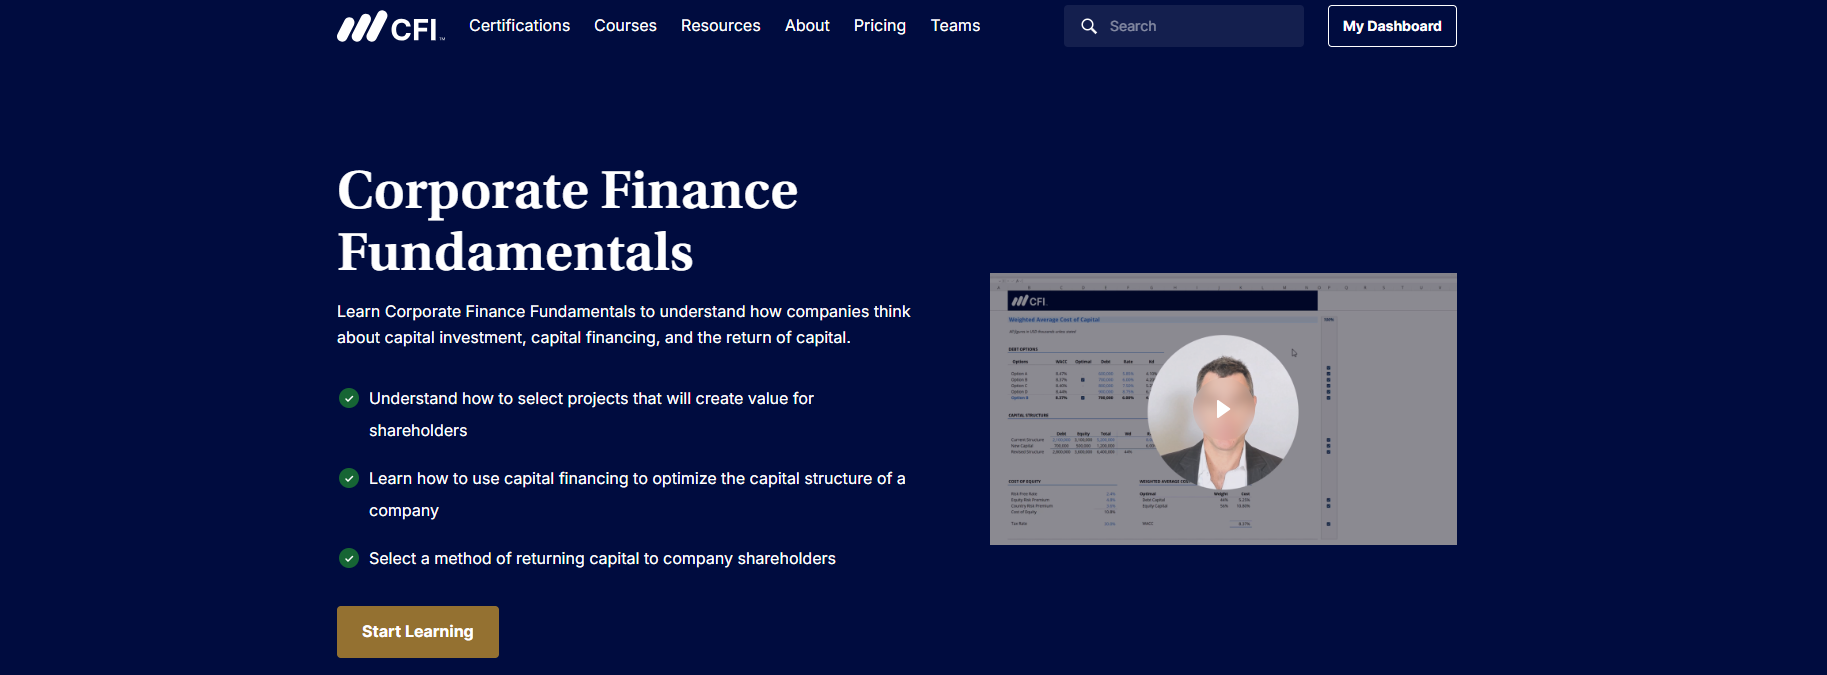This screenshot has height=675, width=1827.
Task: Click the spreadsheet video thumbnail
Action: 1223,409
